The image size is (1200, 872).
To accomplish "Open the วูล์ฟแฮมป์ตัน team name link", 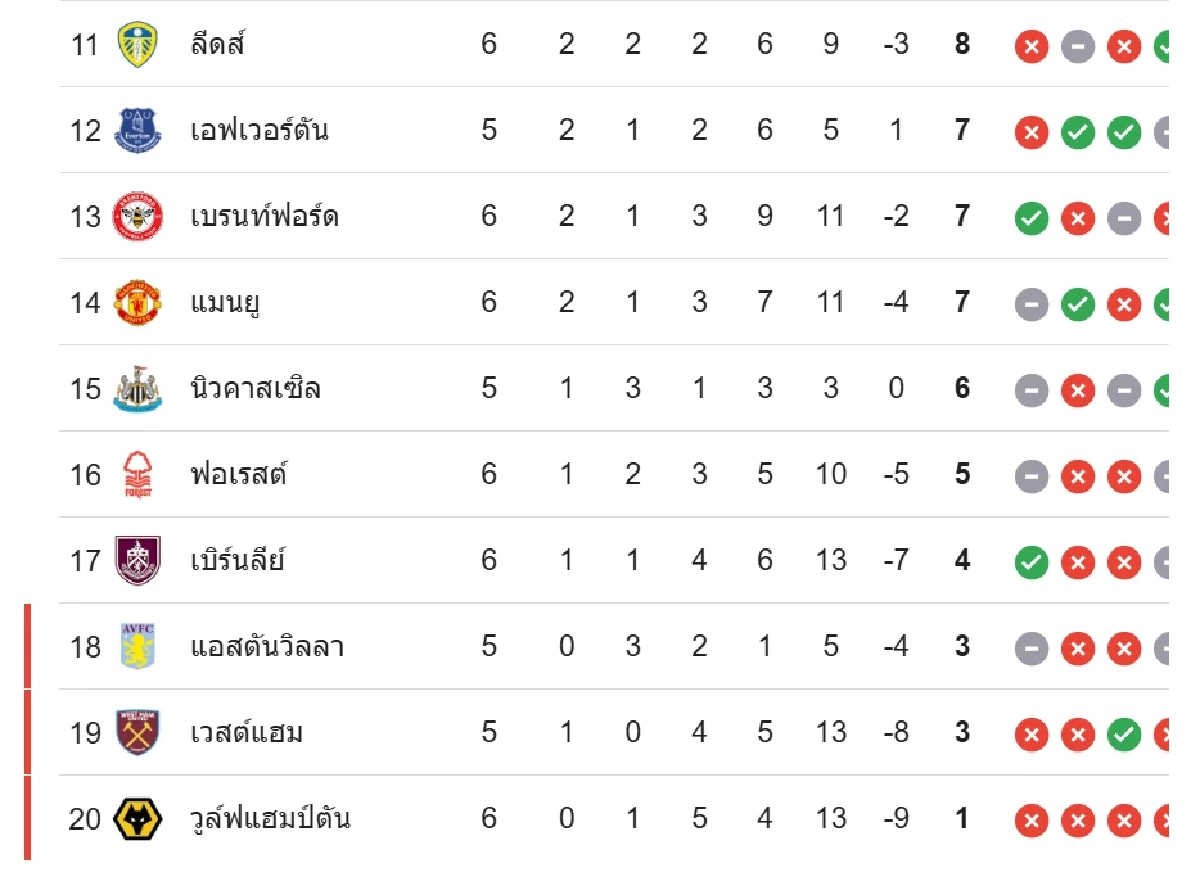I will 270,818.
